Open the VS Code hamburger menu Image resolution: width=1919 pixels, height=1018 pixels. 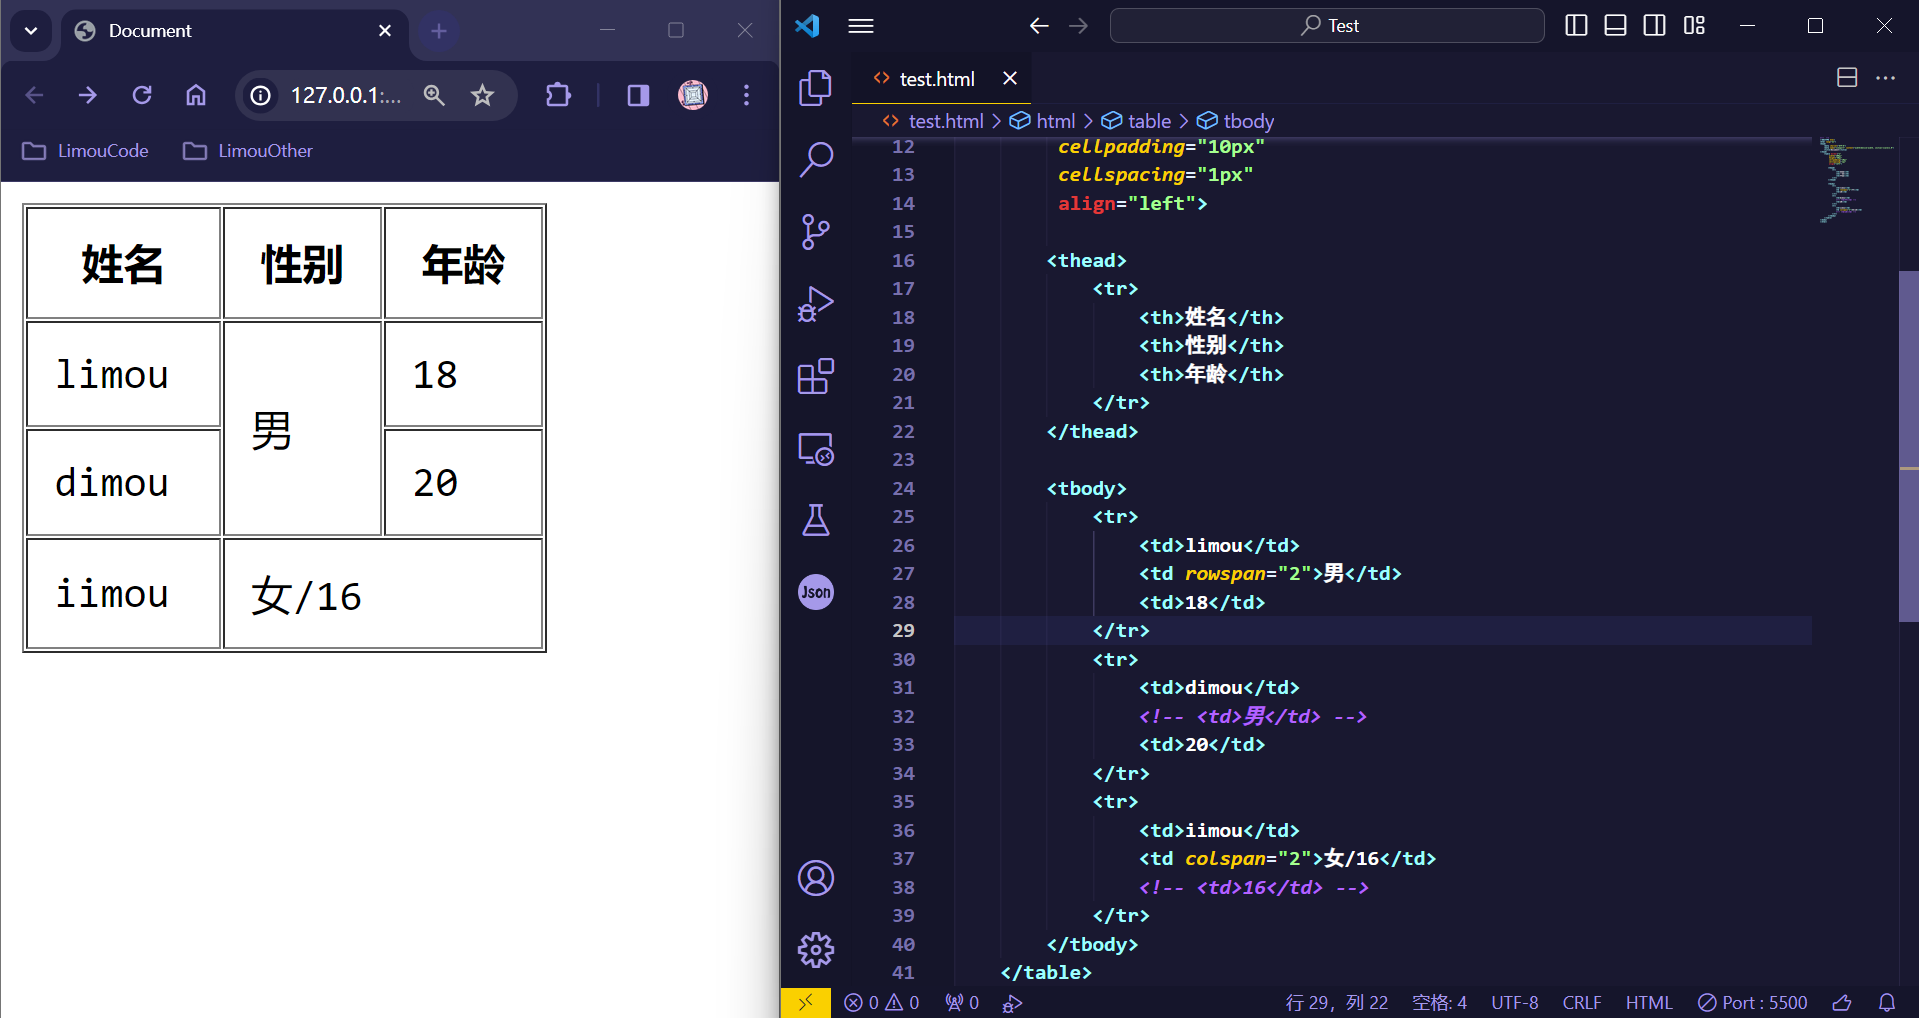tap(861, 26)
